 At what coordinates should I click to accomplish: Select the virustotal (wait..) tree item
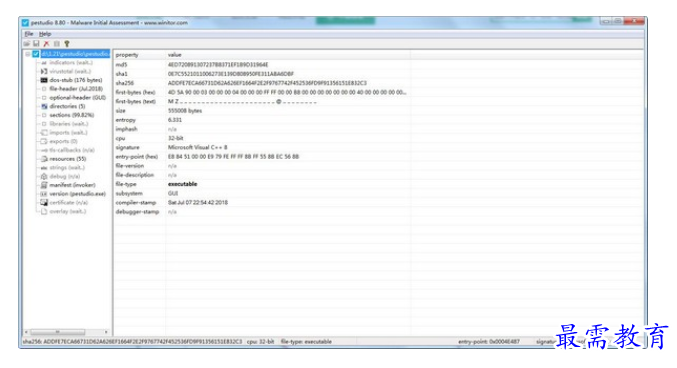(x=70, y=71)
